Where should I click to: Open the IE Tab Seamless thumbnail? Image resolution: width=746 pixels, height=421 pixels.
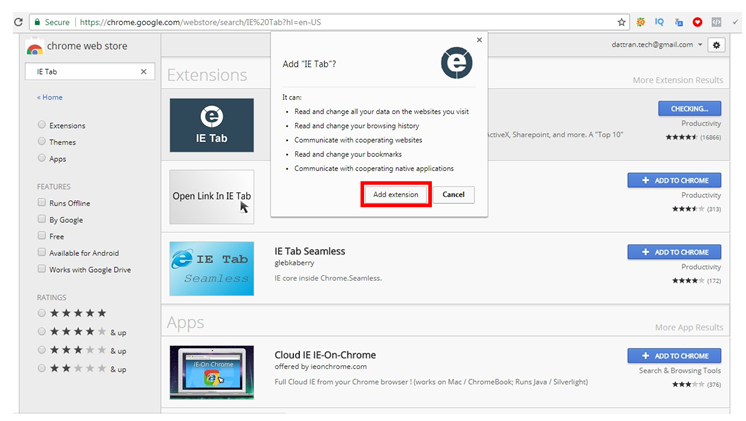click(x=212, y=268)
